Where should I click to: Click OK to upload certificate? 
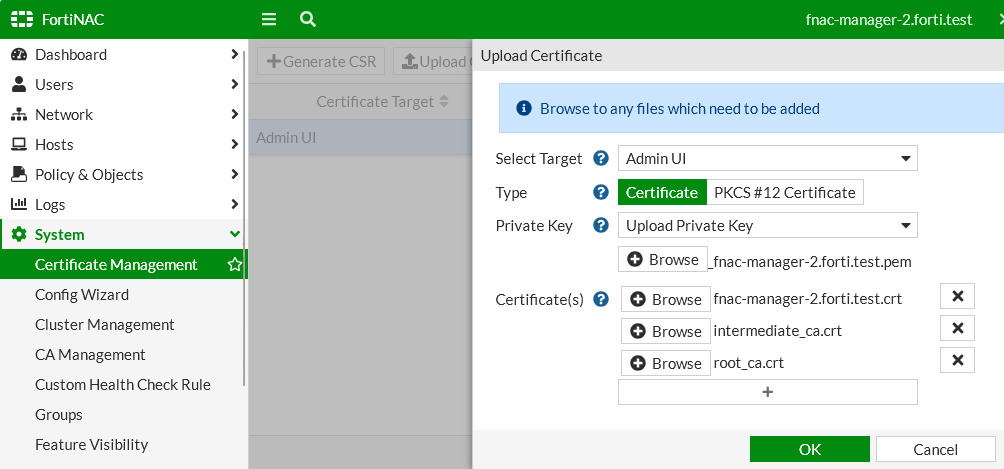click(810, 449)
